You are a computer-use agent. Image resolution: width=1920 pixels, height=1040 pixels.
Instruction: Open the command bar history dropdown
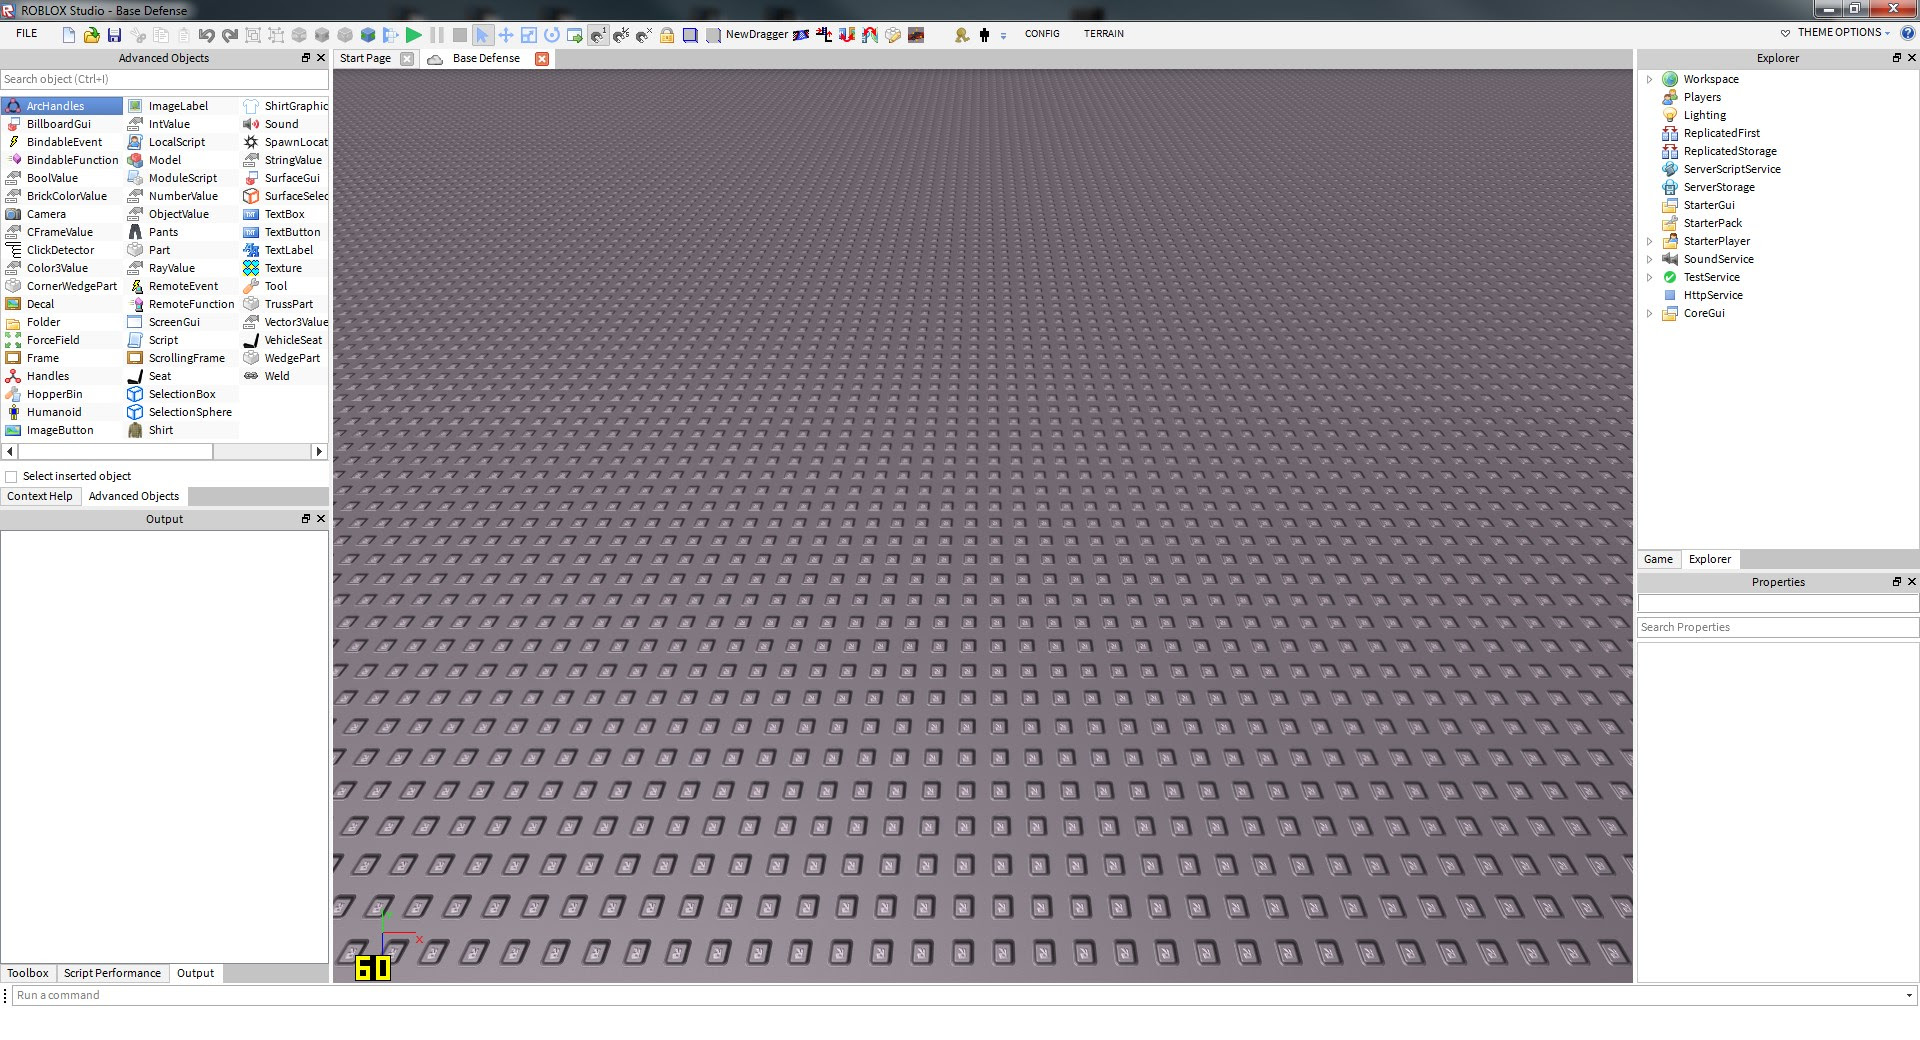click(1909, 995)
